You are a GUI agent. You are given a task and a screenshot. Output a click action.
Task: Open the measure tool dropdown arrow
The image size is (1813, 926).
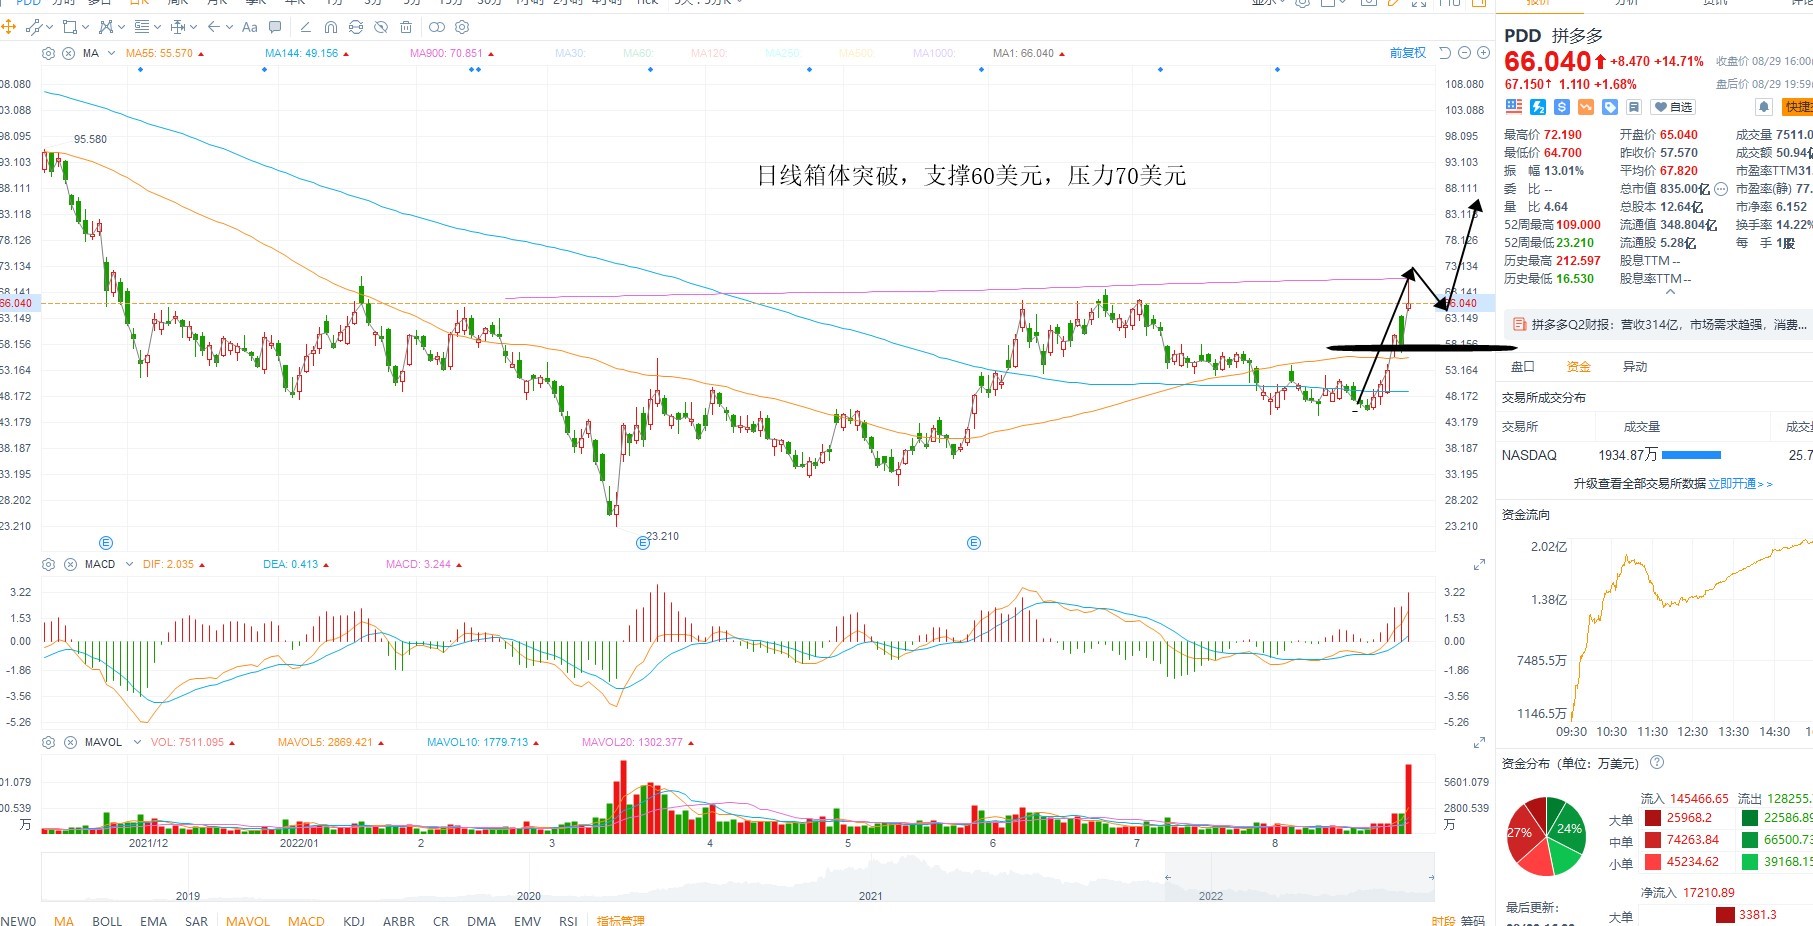pyautogui.click(x=194, y=27)
